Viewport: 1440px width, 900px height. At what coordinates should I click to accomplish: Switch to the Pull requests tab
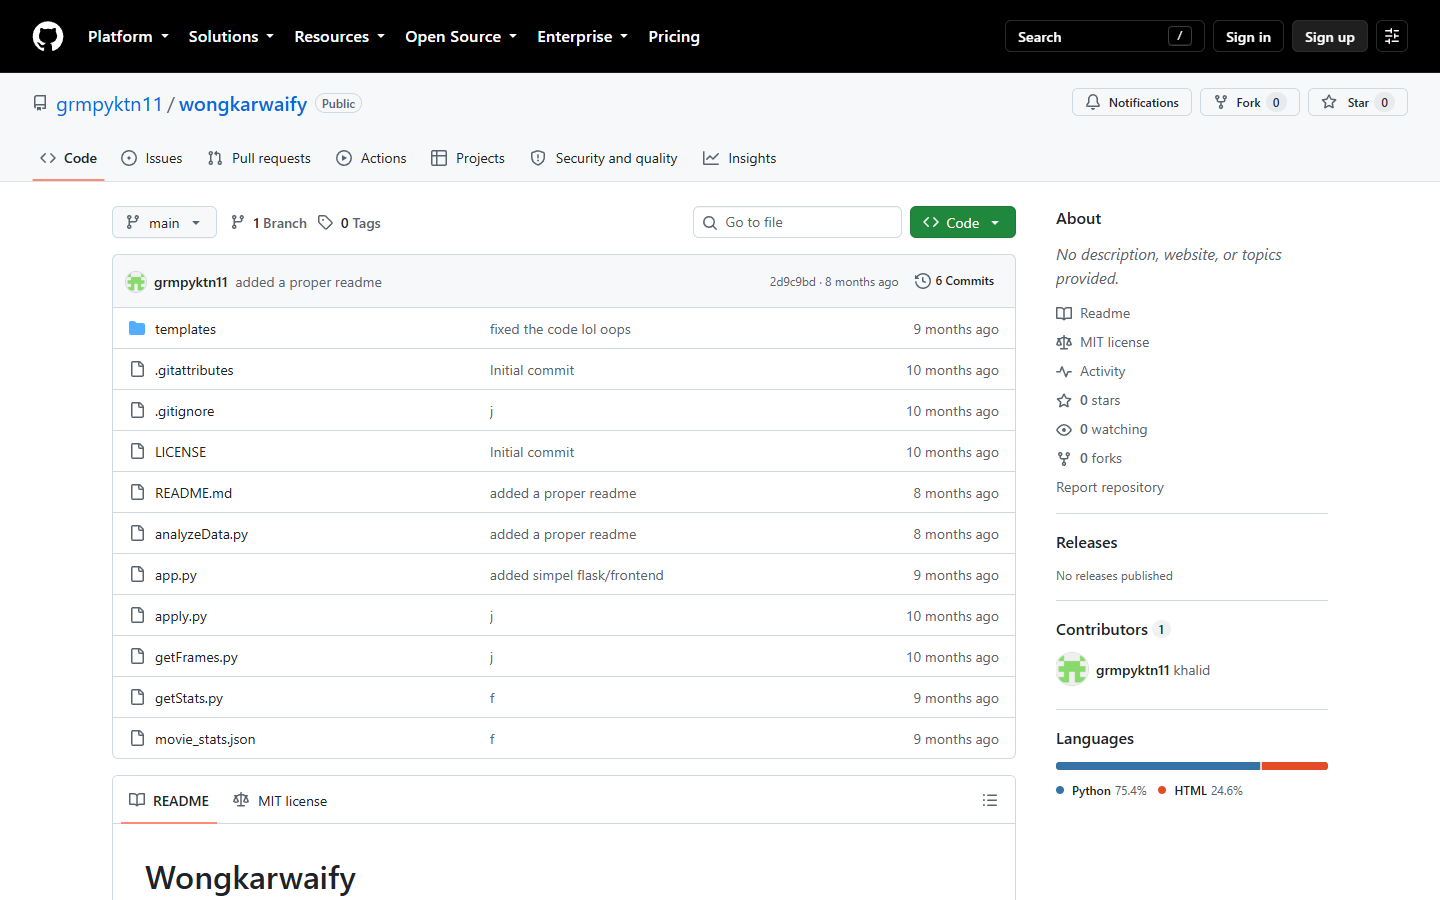pyautogui.click(x=259, y=158)
